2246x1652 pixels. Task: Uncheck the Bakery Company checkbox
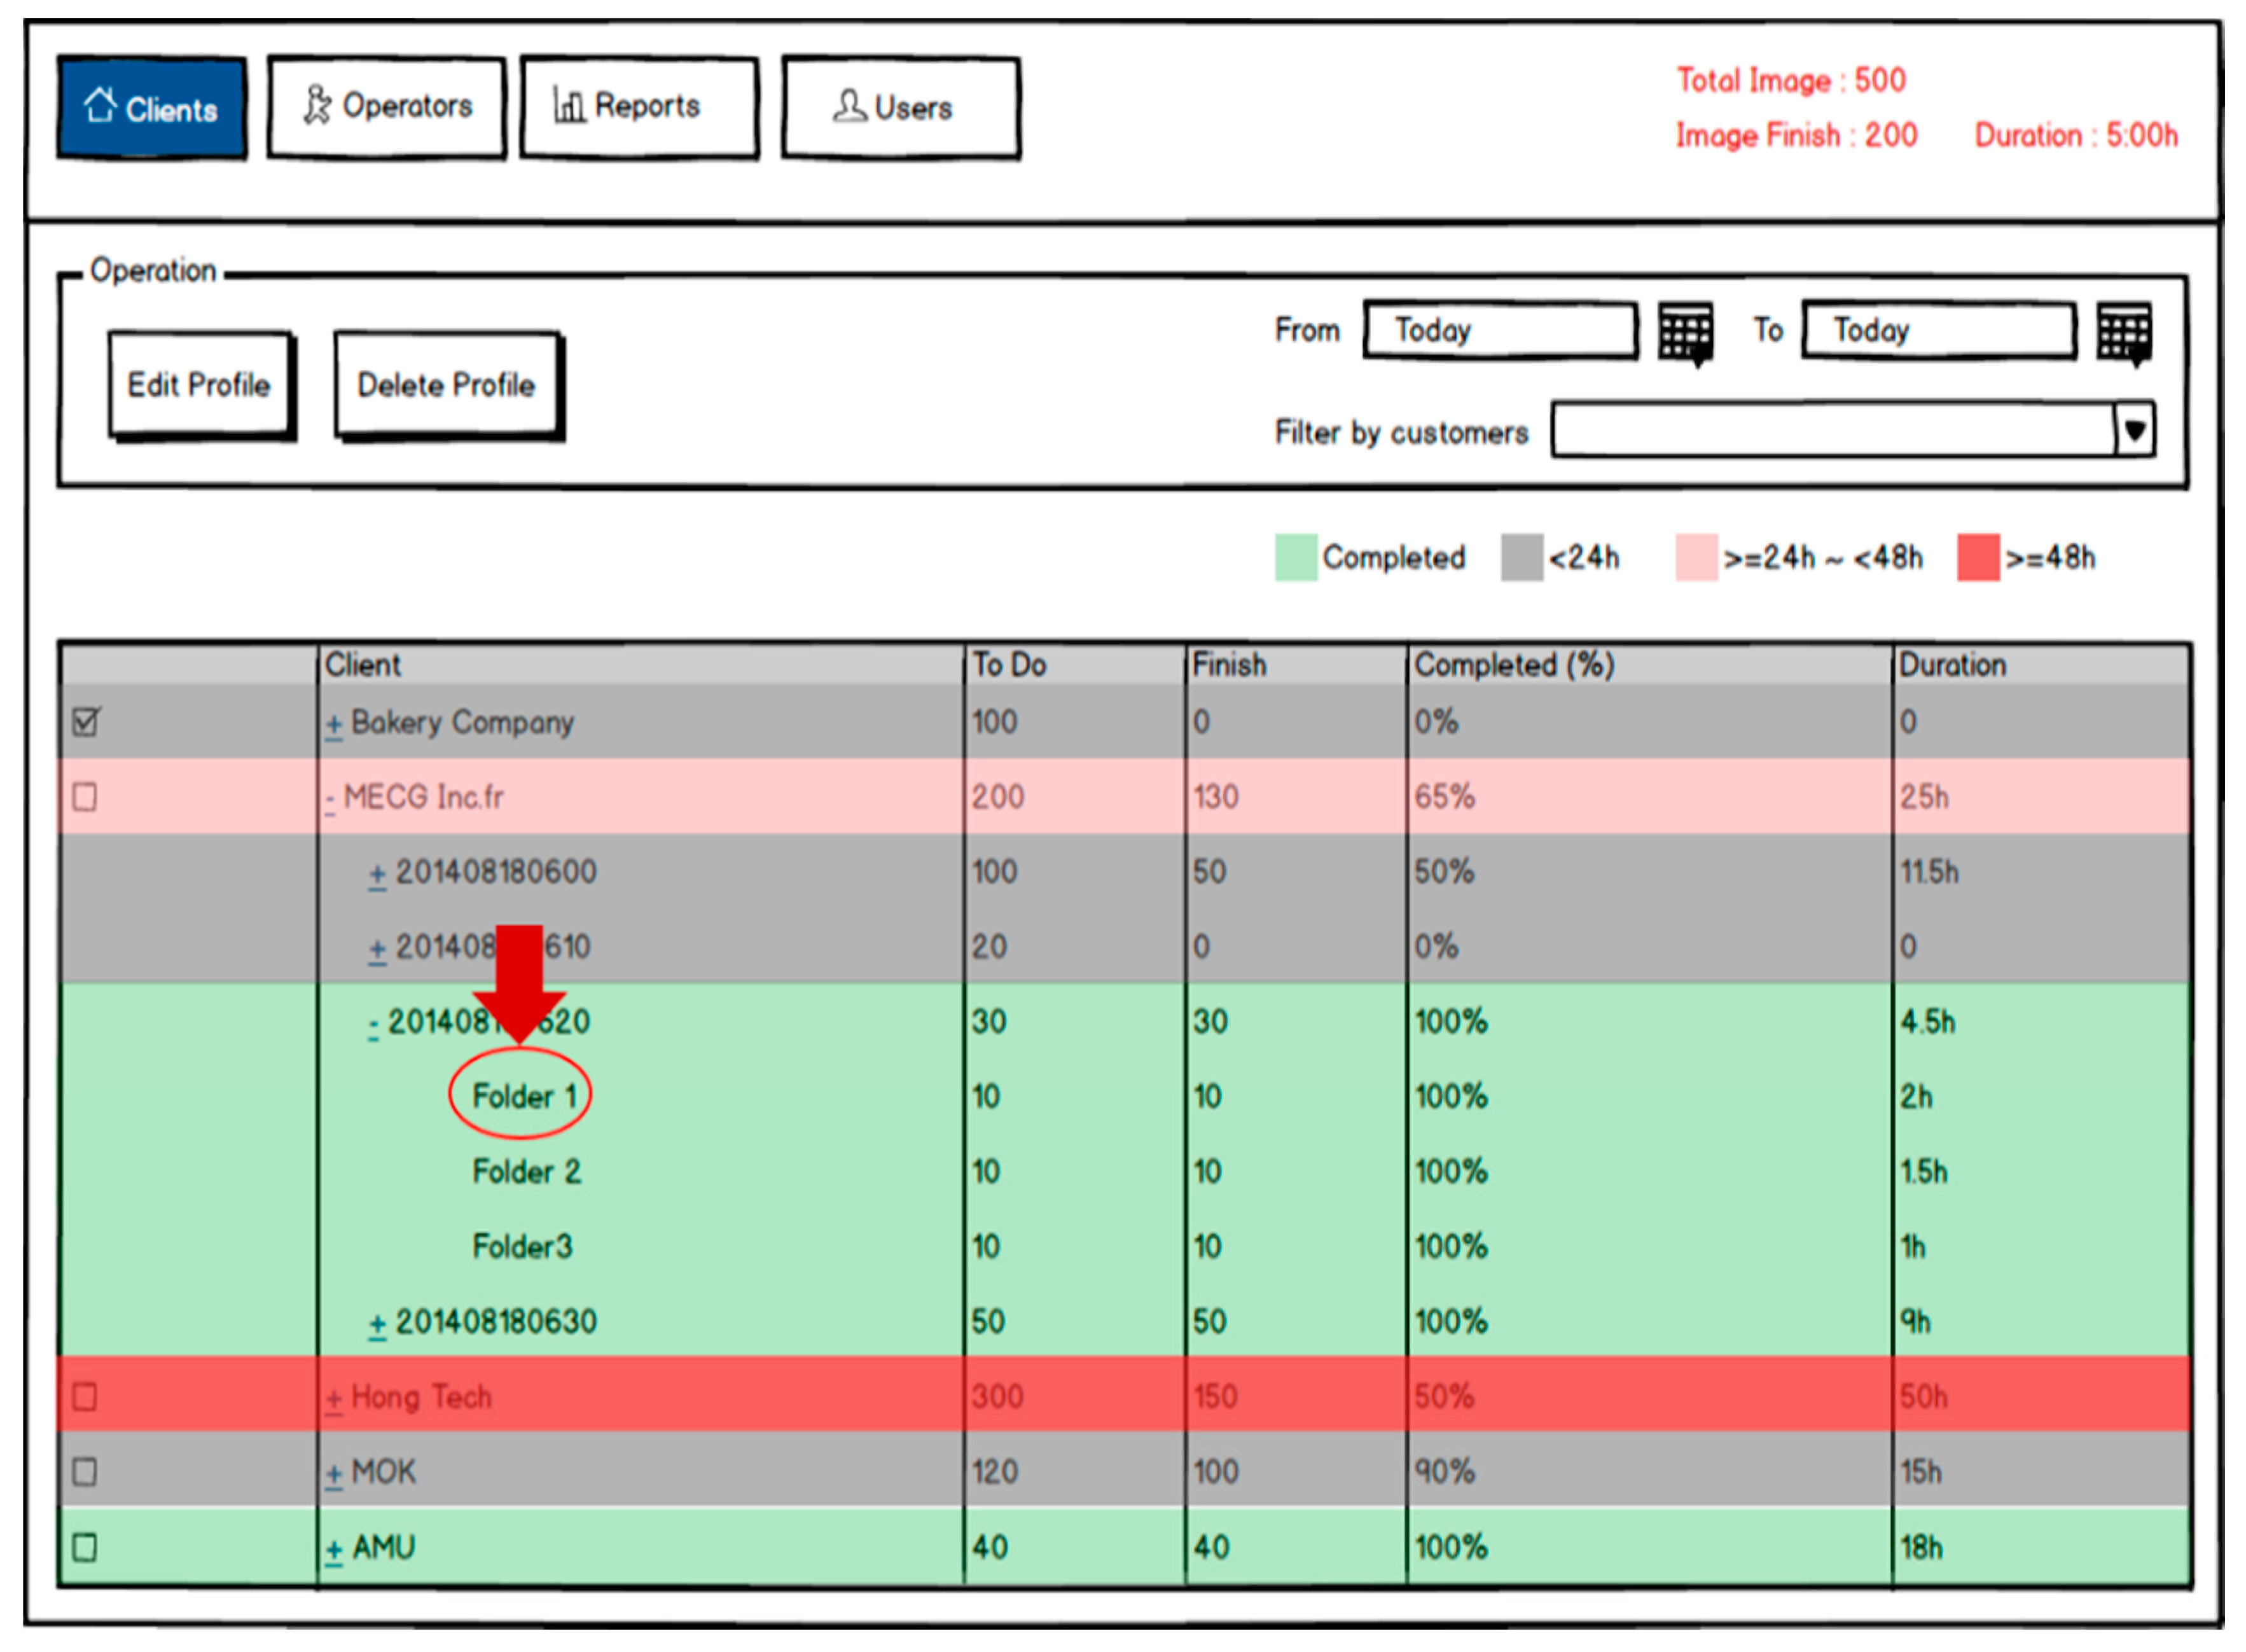pos(86,721)
